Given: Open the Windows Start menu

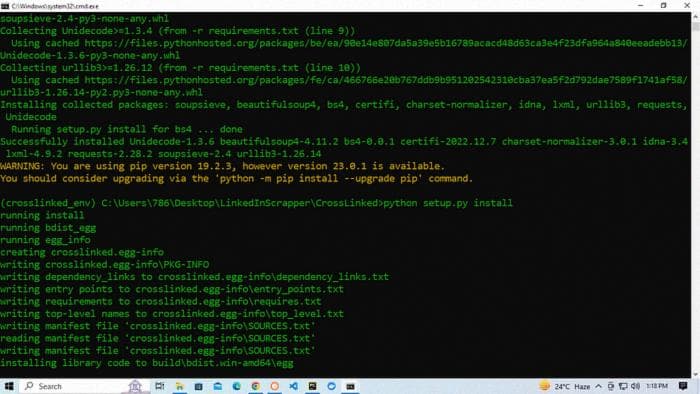Looking at the screenshot, I should (x=8, y=386).
